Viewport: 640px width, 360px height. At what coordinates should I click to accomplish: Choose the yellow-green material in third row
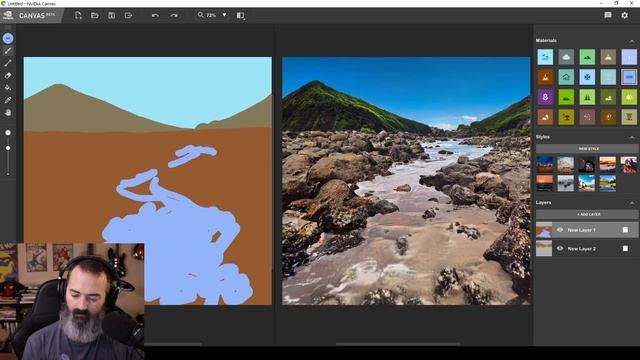point(629,97)
